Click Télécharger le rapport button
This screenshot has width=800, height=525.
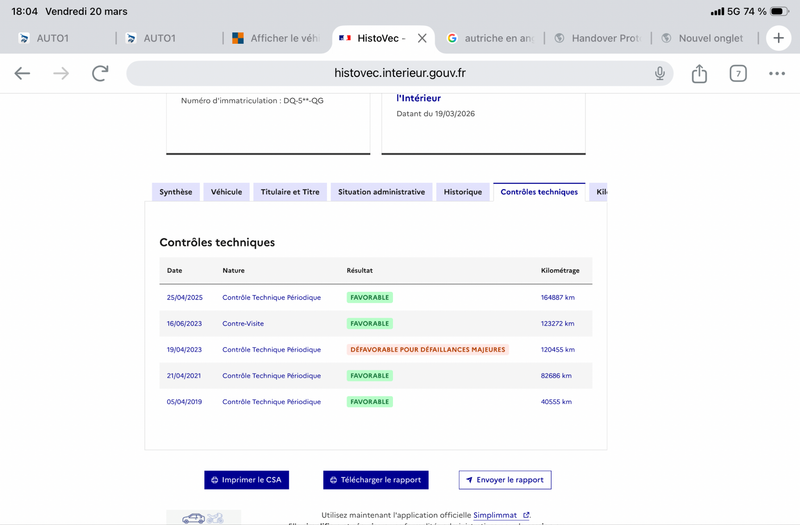point(376,480)
